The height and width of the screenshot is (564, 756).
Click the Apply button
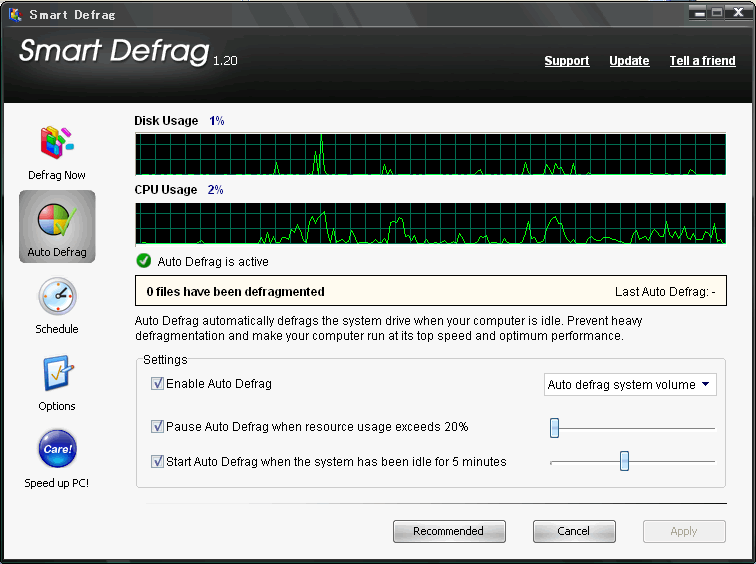684,531
